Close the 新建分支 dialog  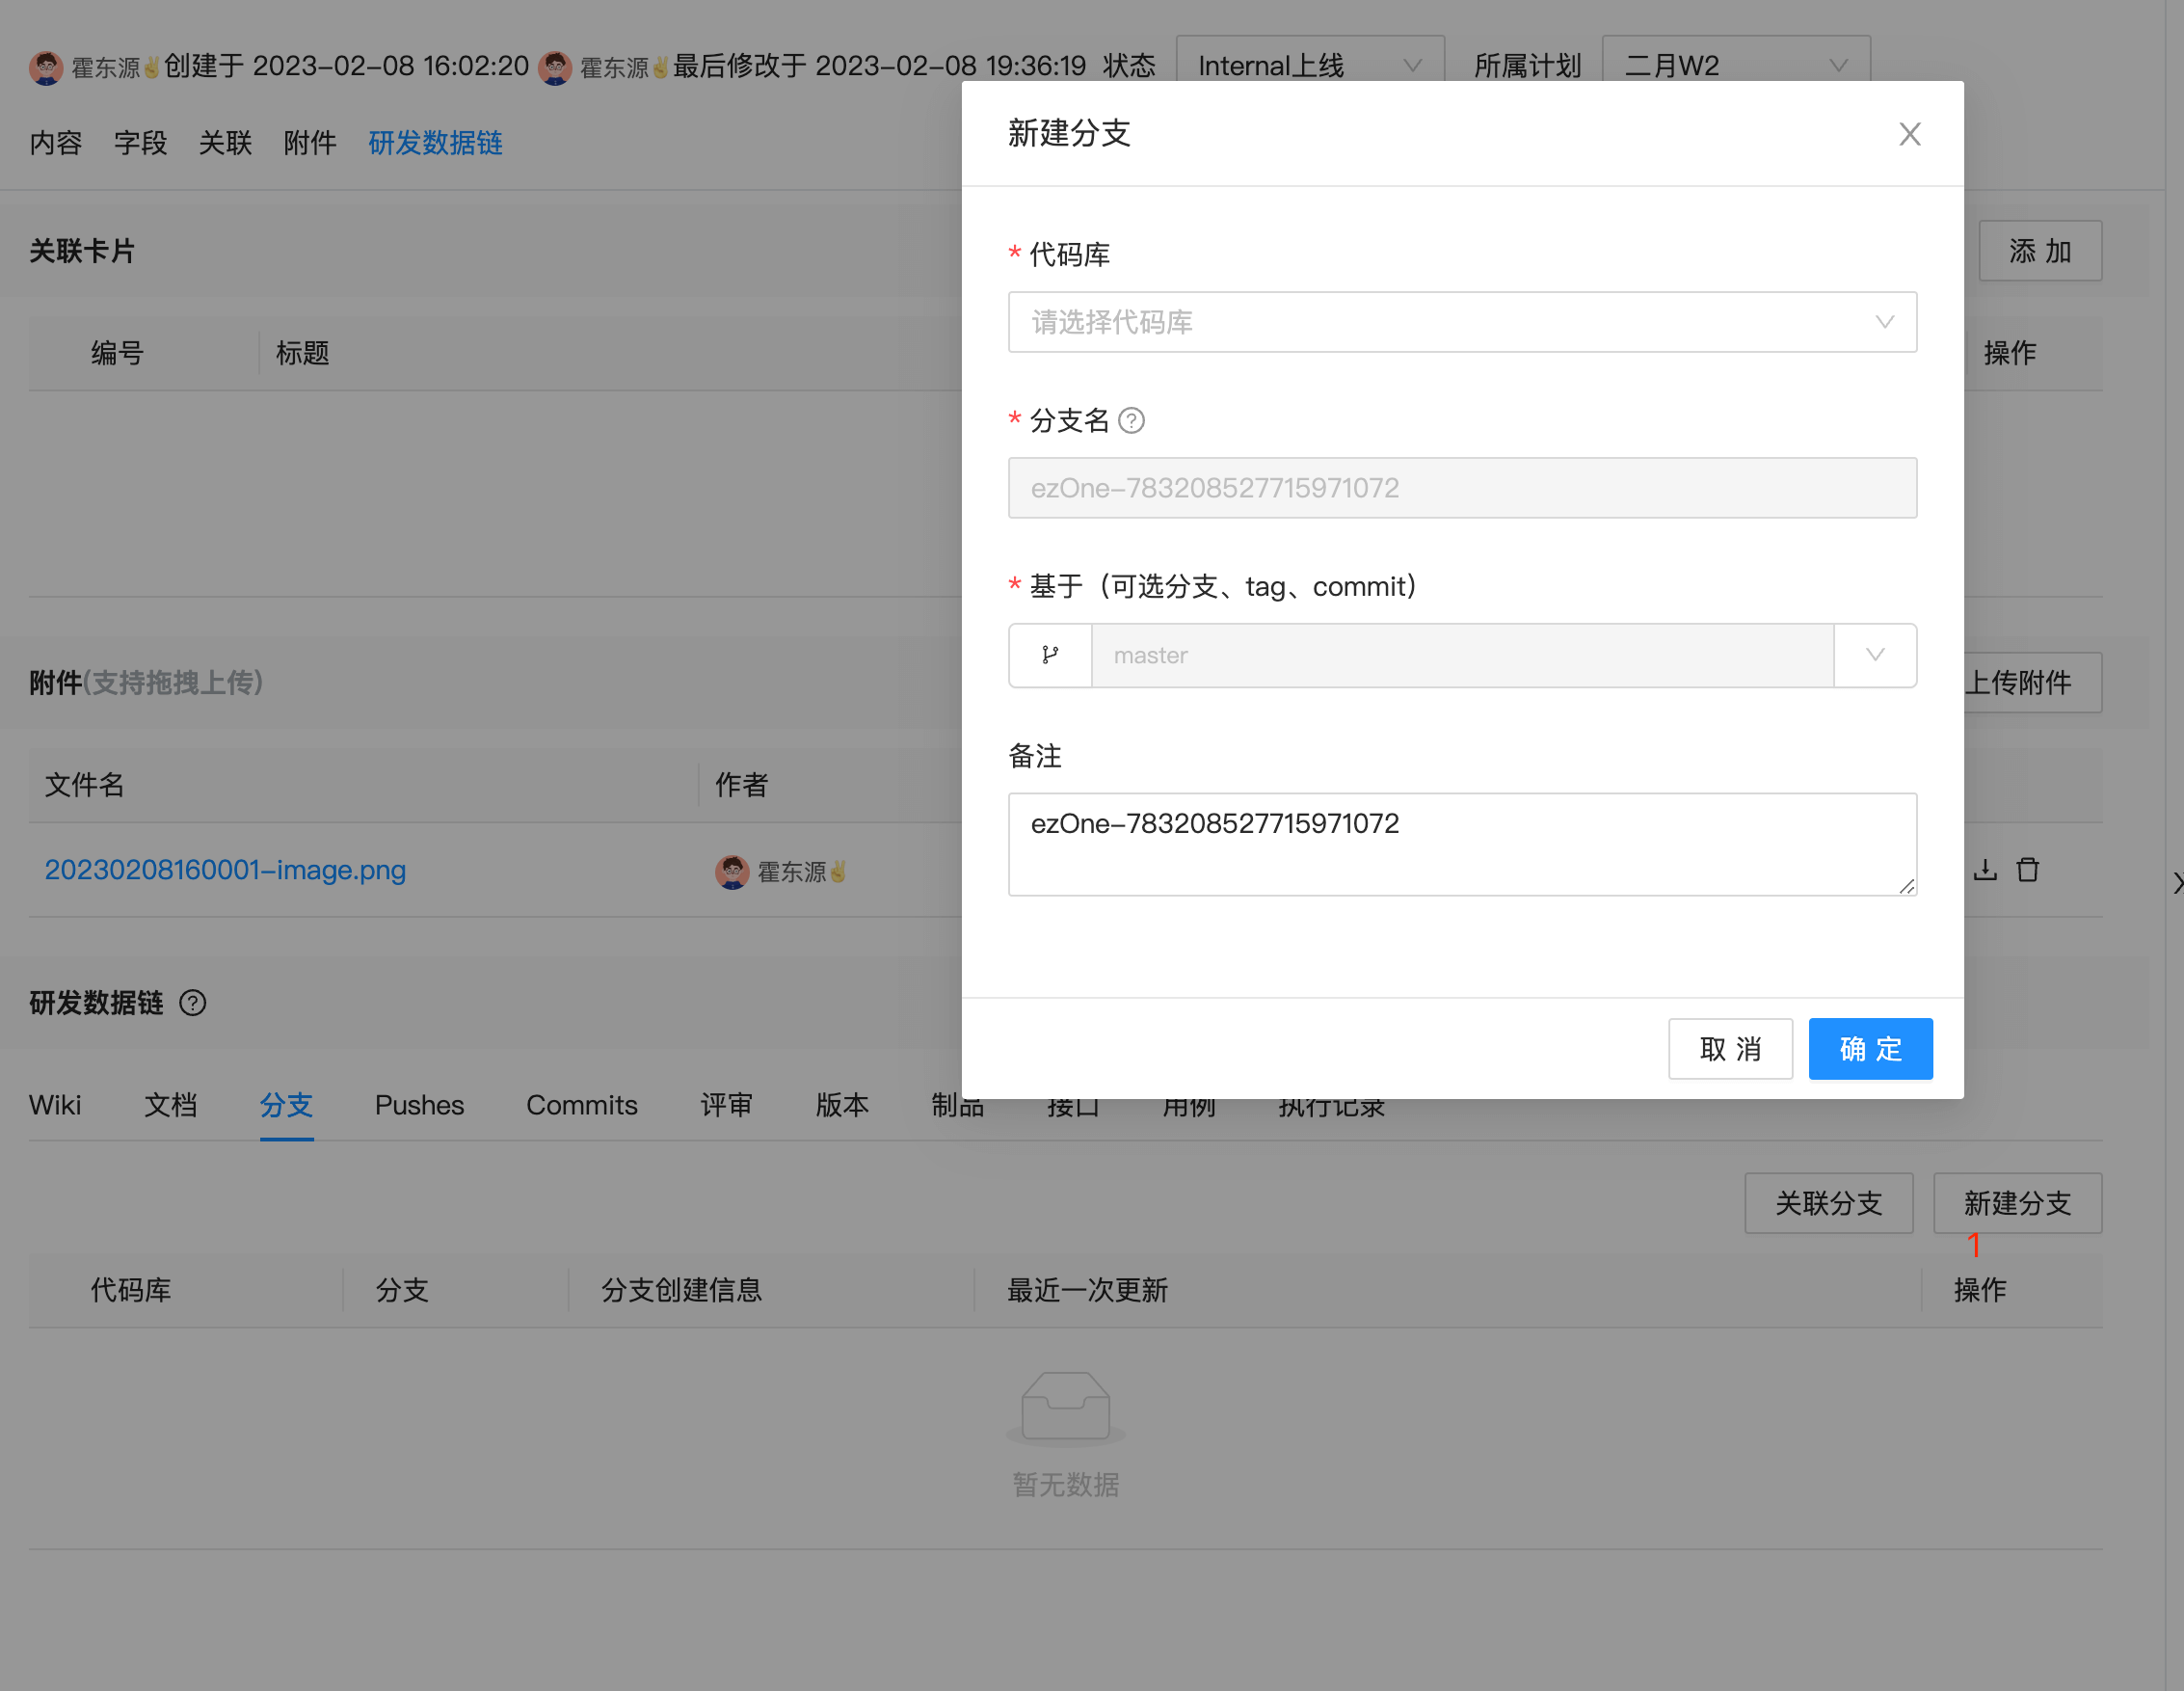pos(1909,133)
